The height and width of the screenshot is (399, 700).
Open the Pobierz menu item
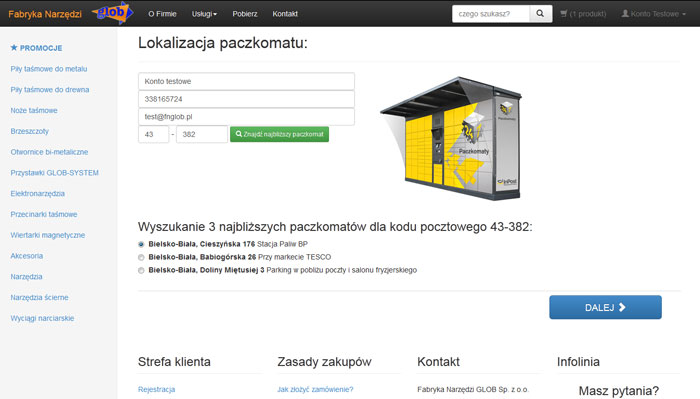pos(245,14)
